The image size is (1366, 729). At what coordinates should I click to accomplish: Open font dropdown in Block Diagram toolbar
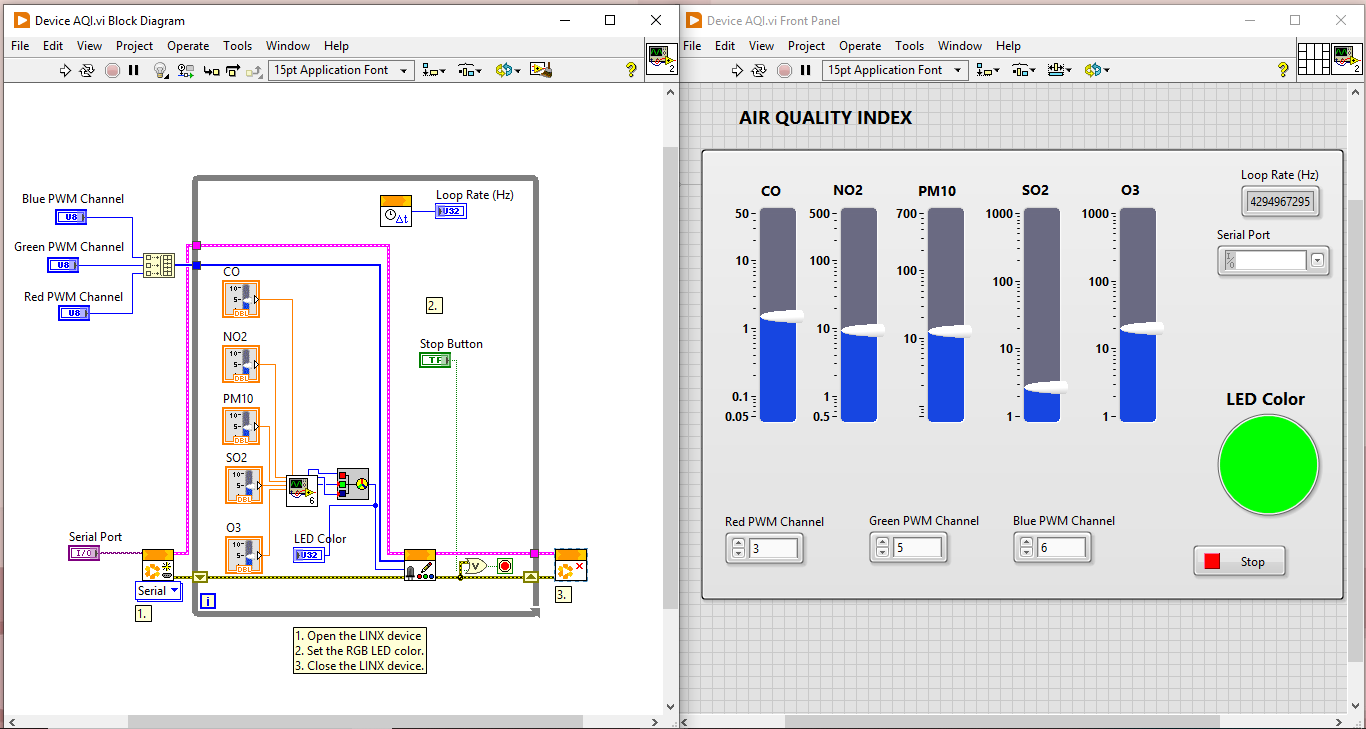pos(341,70)
